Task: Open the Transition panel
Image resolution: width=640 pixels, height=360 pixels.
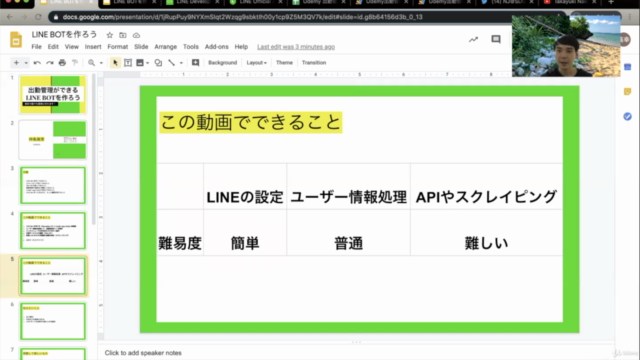Action: [x=314, y=62]
